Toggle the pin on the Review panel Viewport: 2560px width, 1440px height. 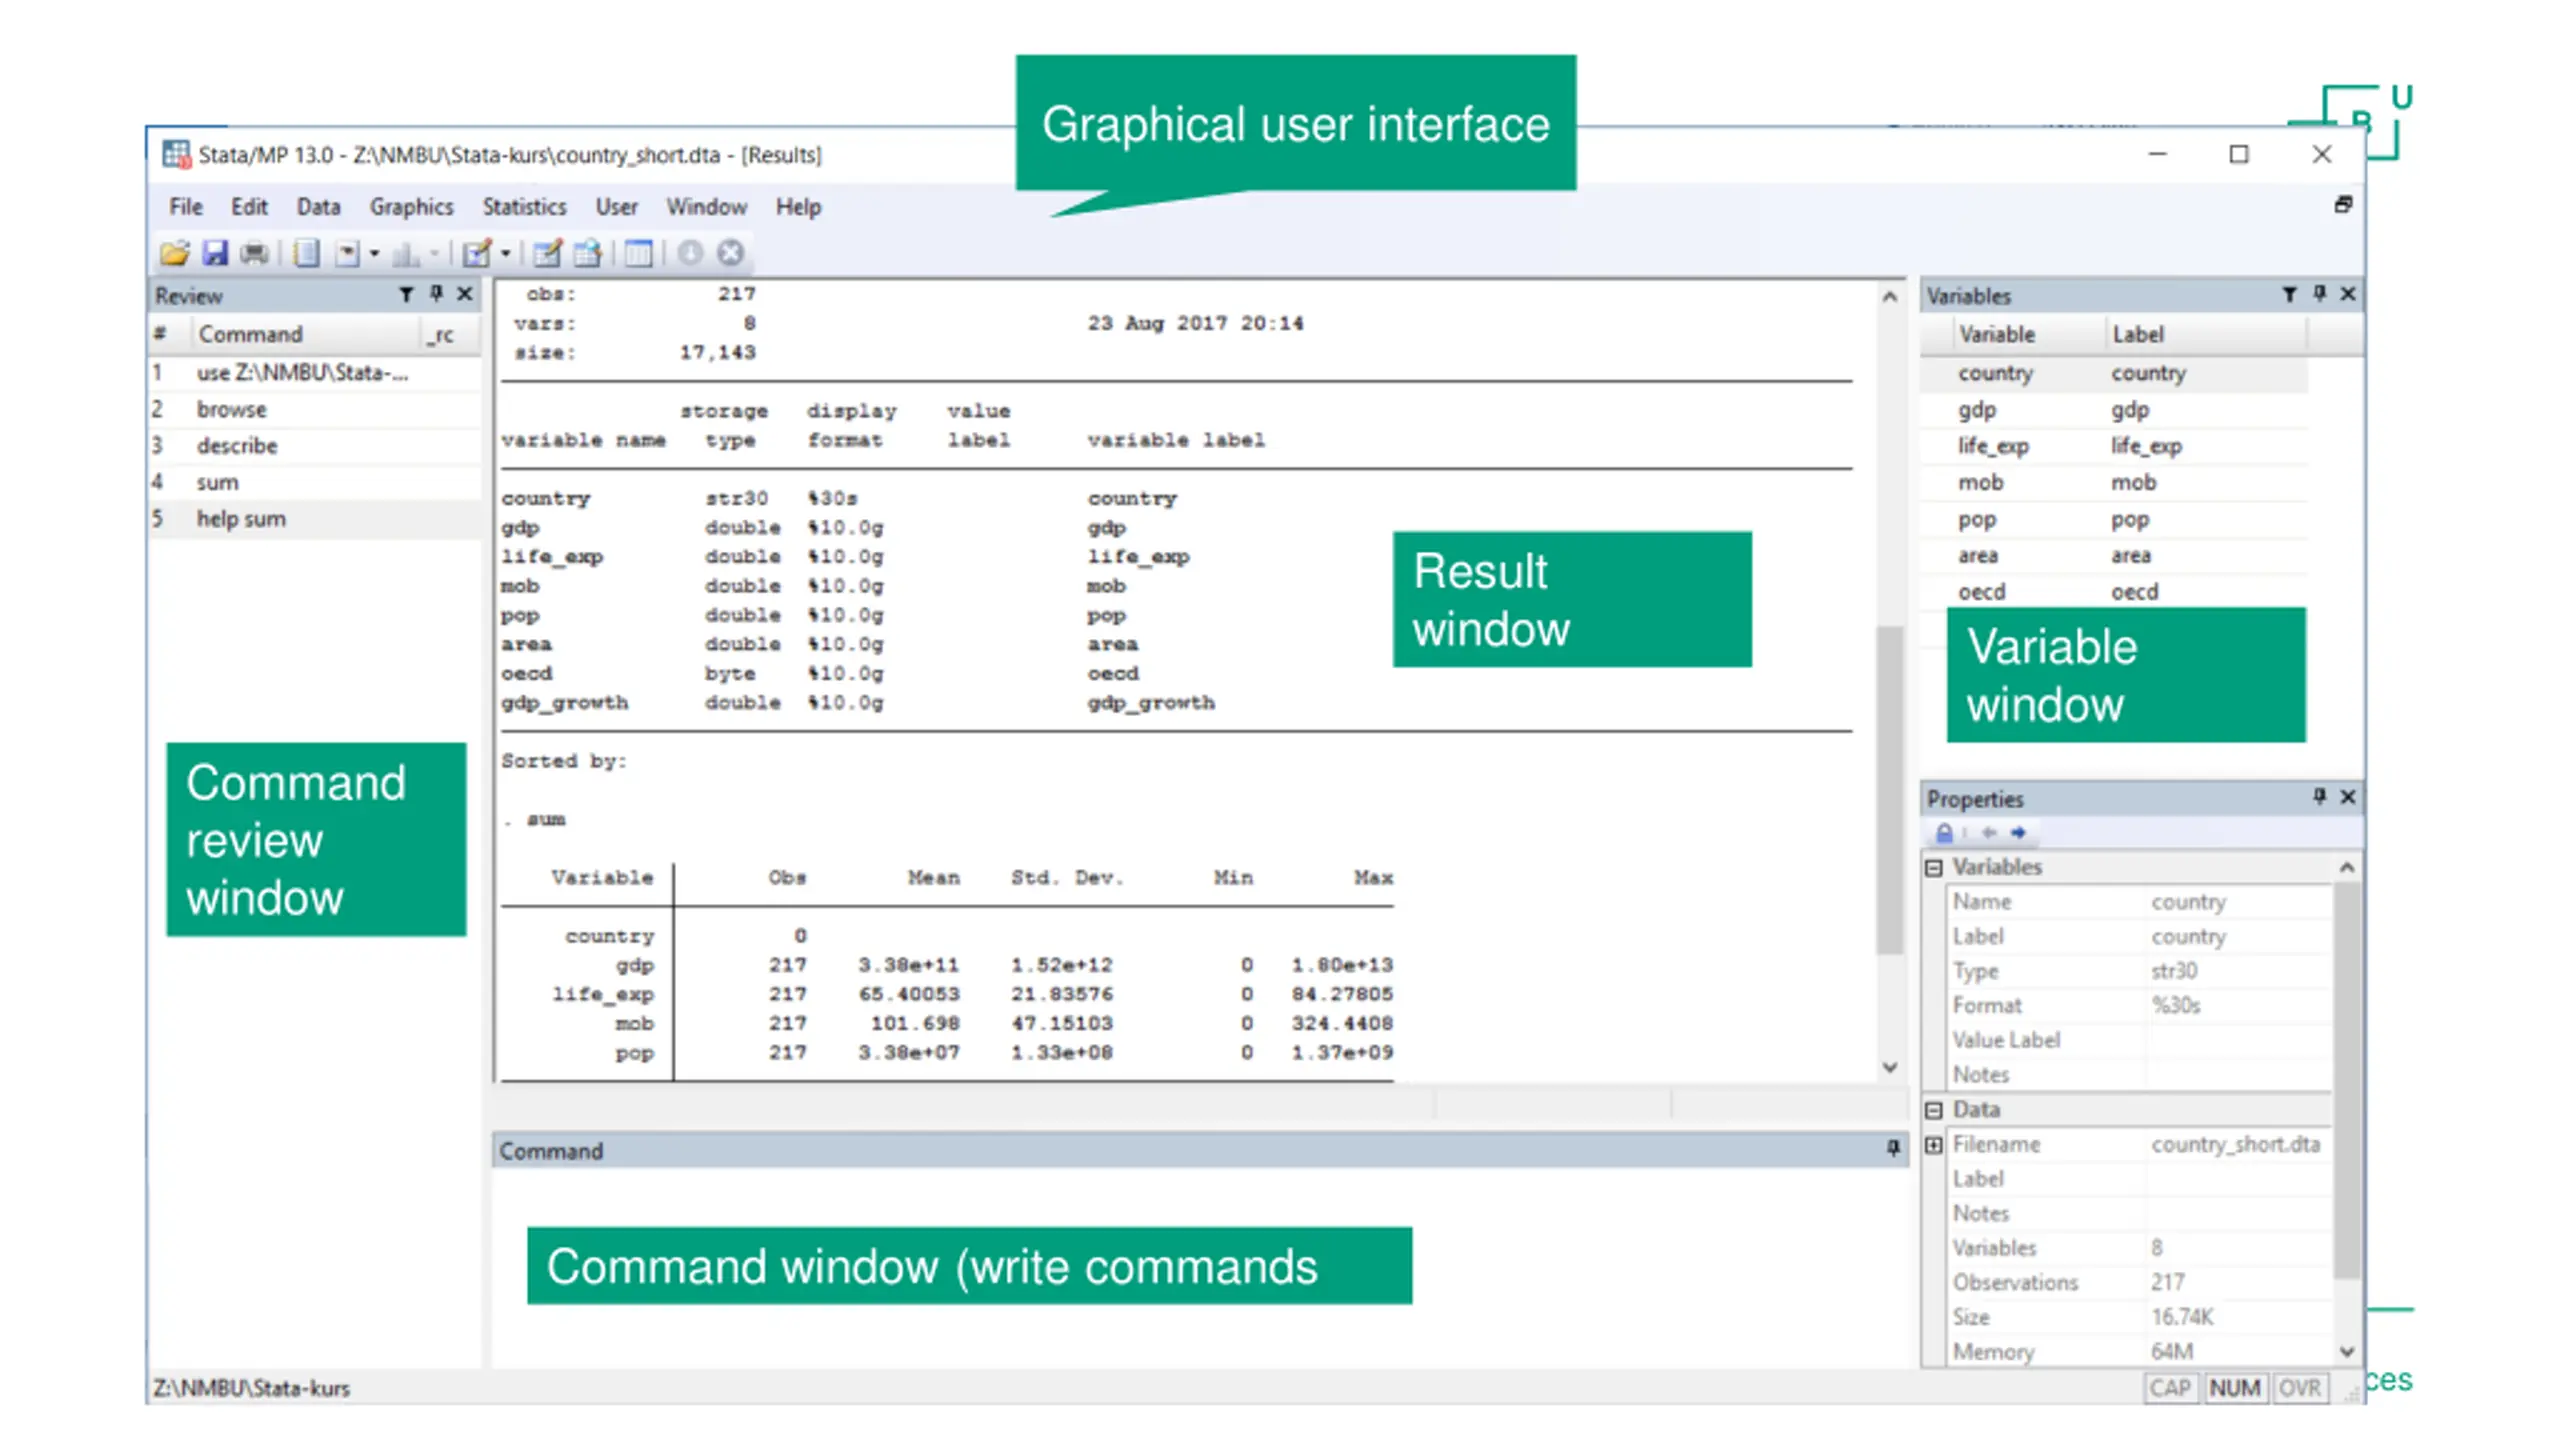pyautogui.click(x=436, y=294)
